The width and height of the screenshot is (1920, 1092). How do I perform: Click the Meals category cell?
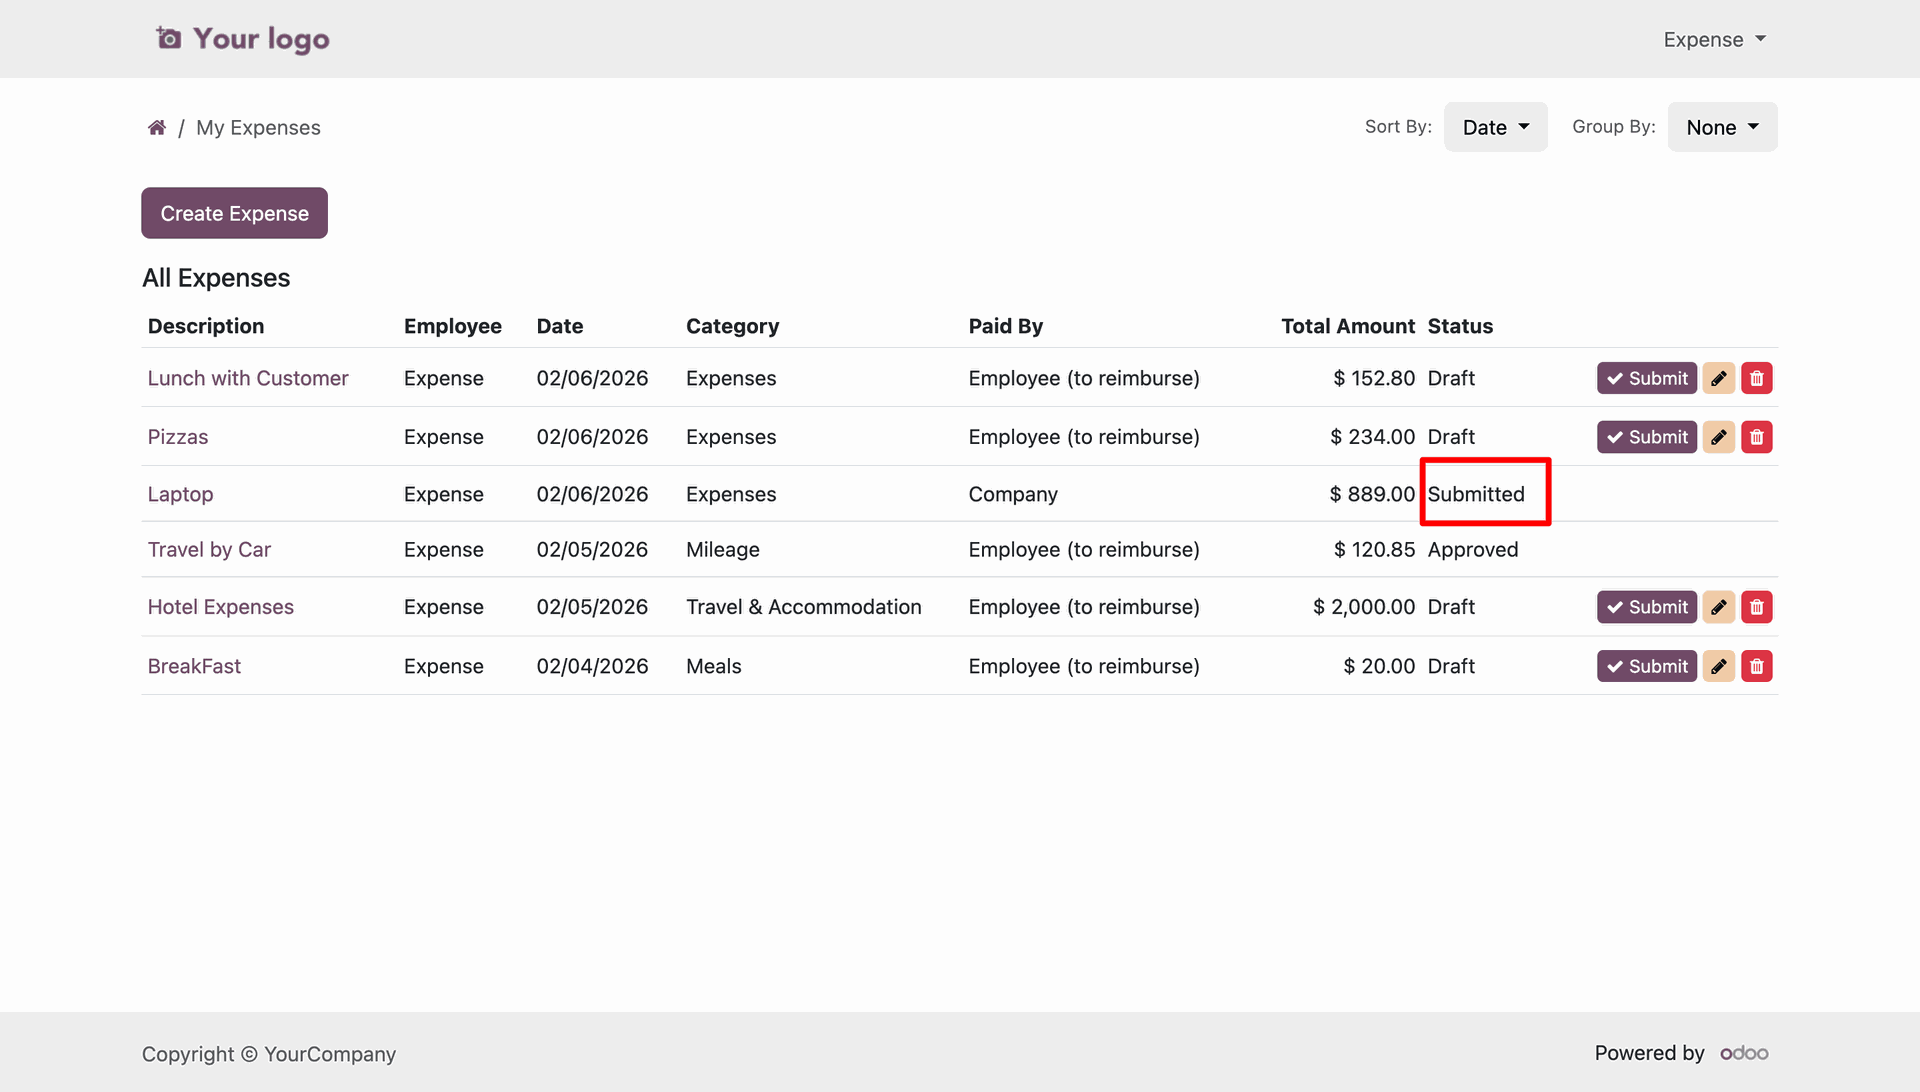click(x=714, y=666)
